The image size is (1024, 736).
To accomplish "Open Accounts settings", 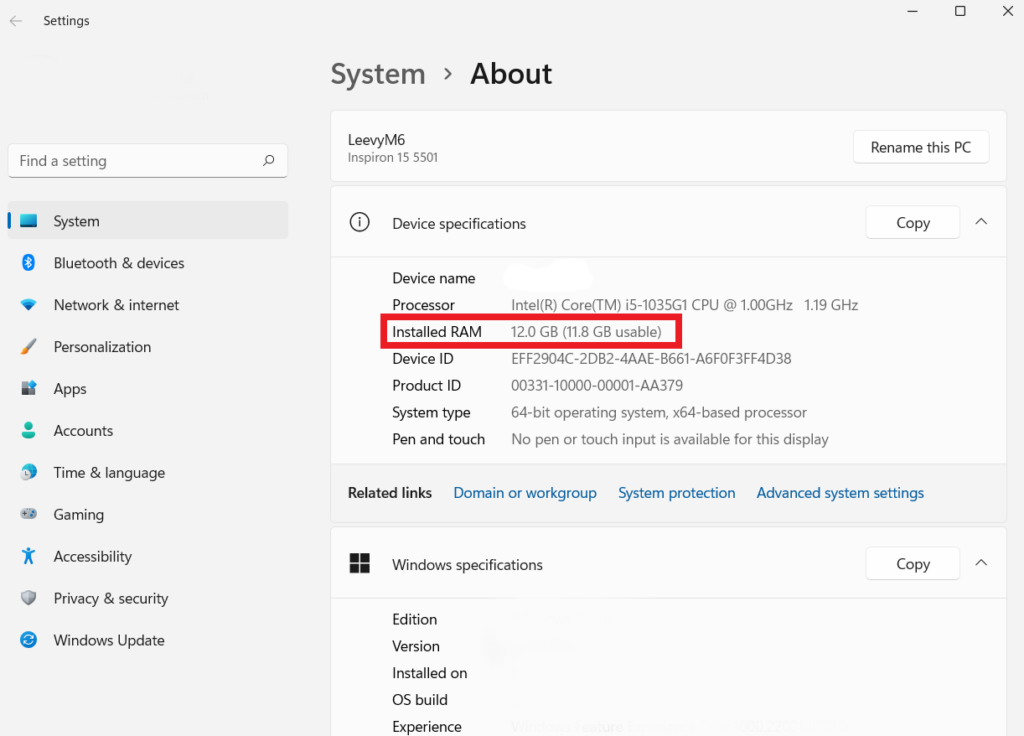I will (x=83, y=431).
